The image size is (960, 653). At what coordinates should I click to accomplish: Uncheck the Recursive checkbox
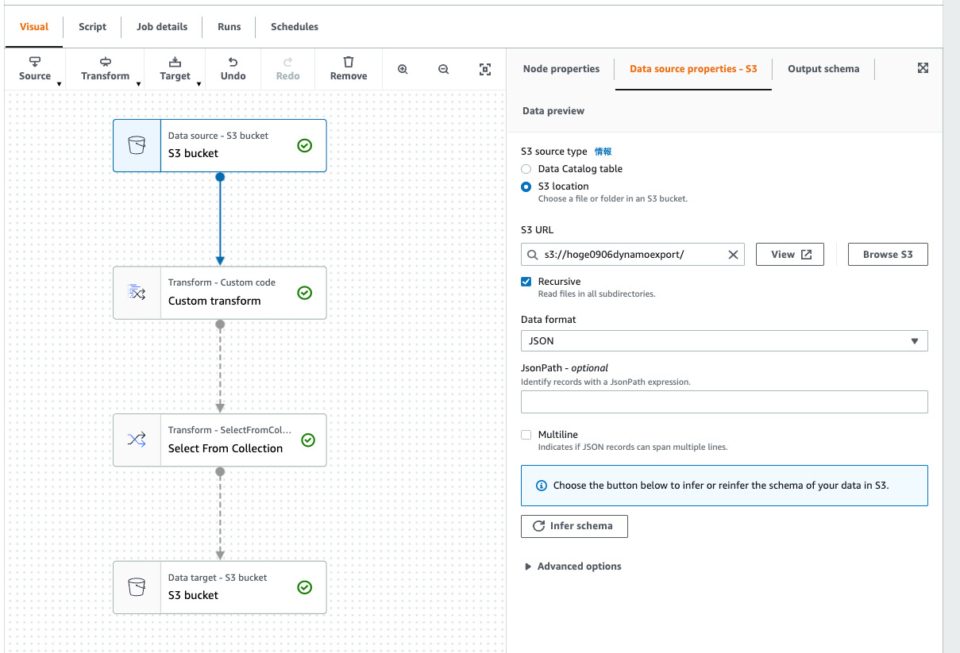[x=526, y=282]
